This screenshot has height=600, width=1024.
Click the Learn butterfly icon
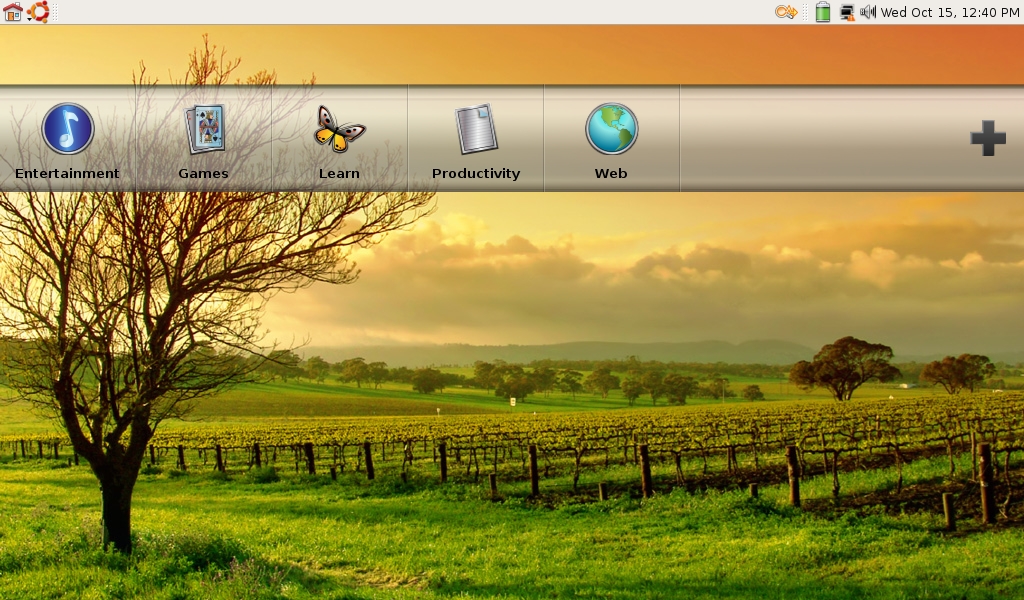[339, 129]
